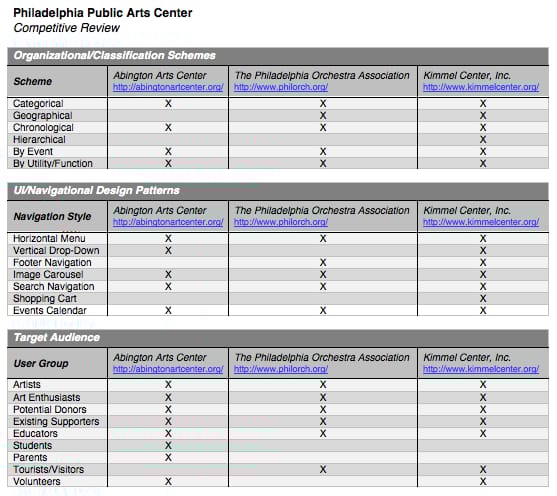Click the 'Geographical' row label

[43, 116]
